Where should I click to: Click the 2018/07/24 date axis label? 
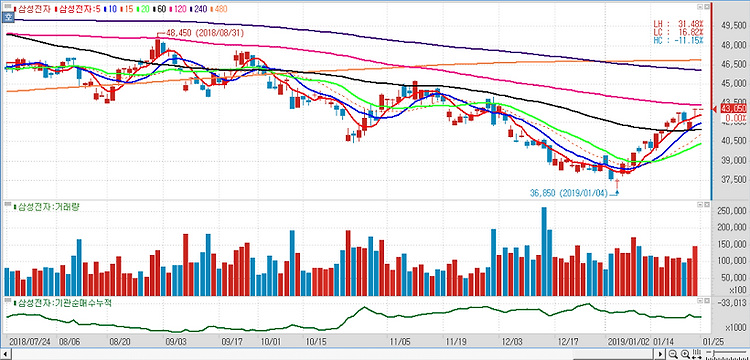coord(30,342)
